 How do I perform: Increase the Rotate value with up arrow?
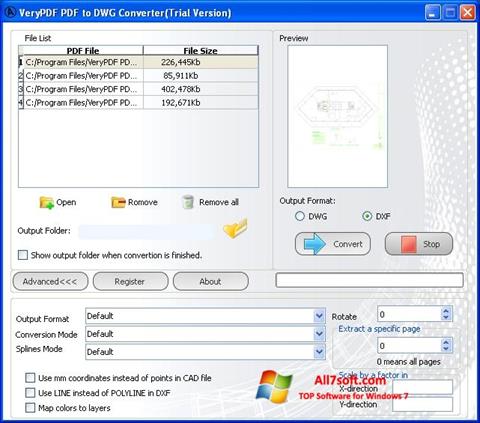[446, 311]
